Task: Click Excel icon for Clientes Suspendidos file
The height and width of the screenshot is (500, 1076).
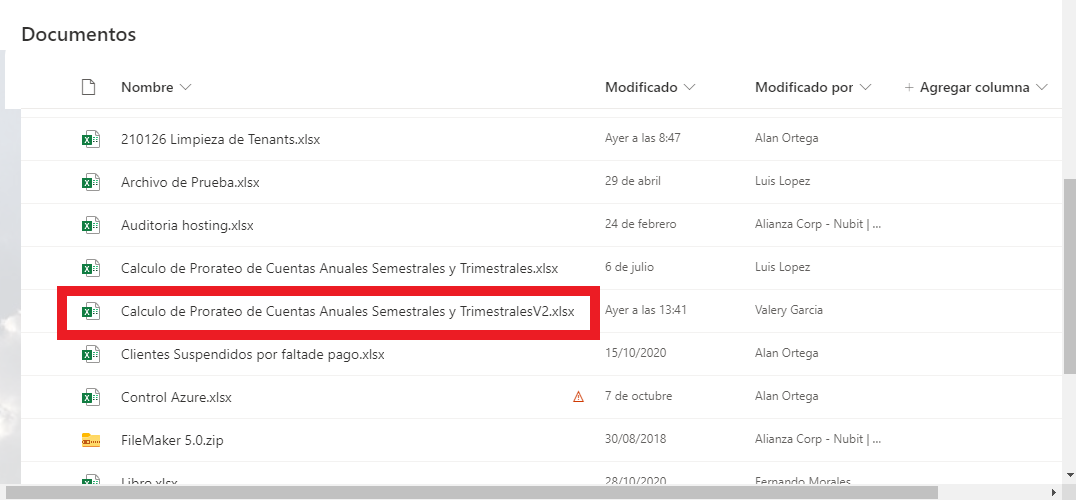Action: point(90,354)
